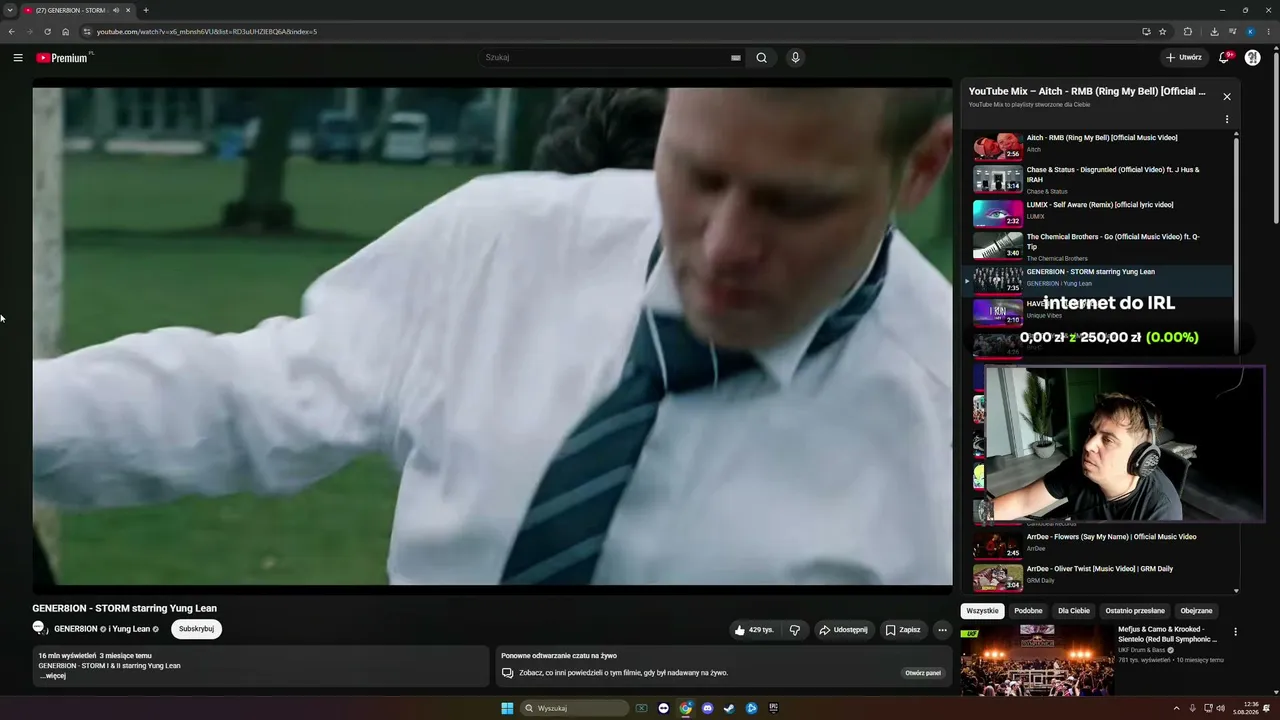Open Discord from the taskbar
This screenshot has height=720, width=1280.
coord(708,708)
